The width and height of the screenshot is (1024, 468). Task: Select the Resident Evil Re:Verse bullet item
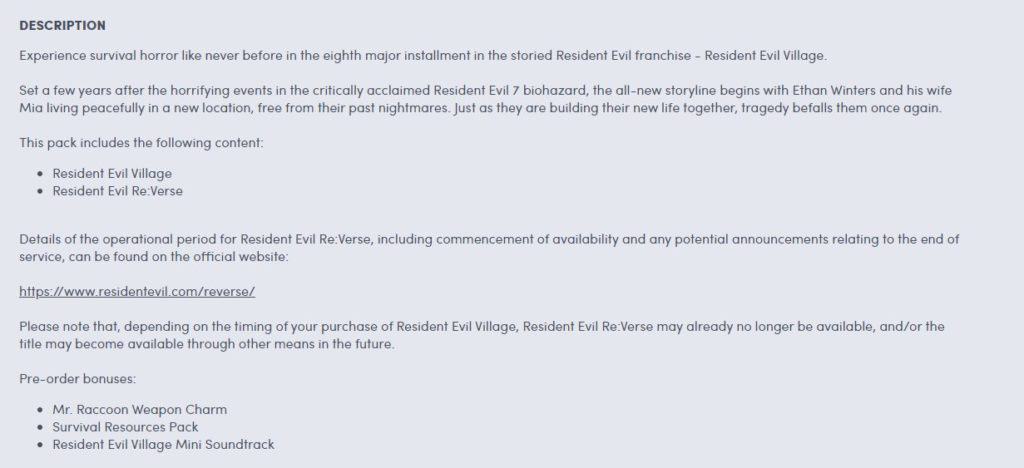(118, 191)
